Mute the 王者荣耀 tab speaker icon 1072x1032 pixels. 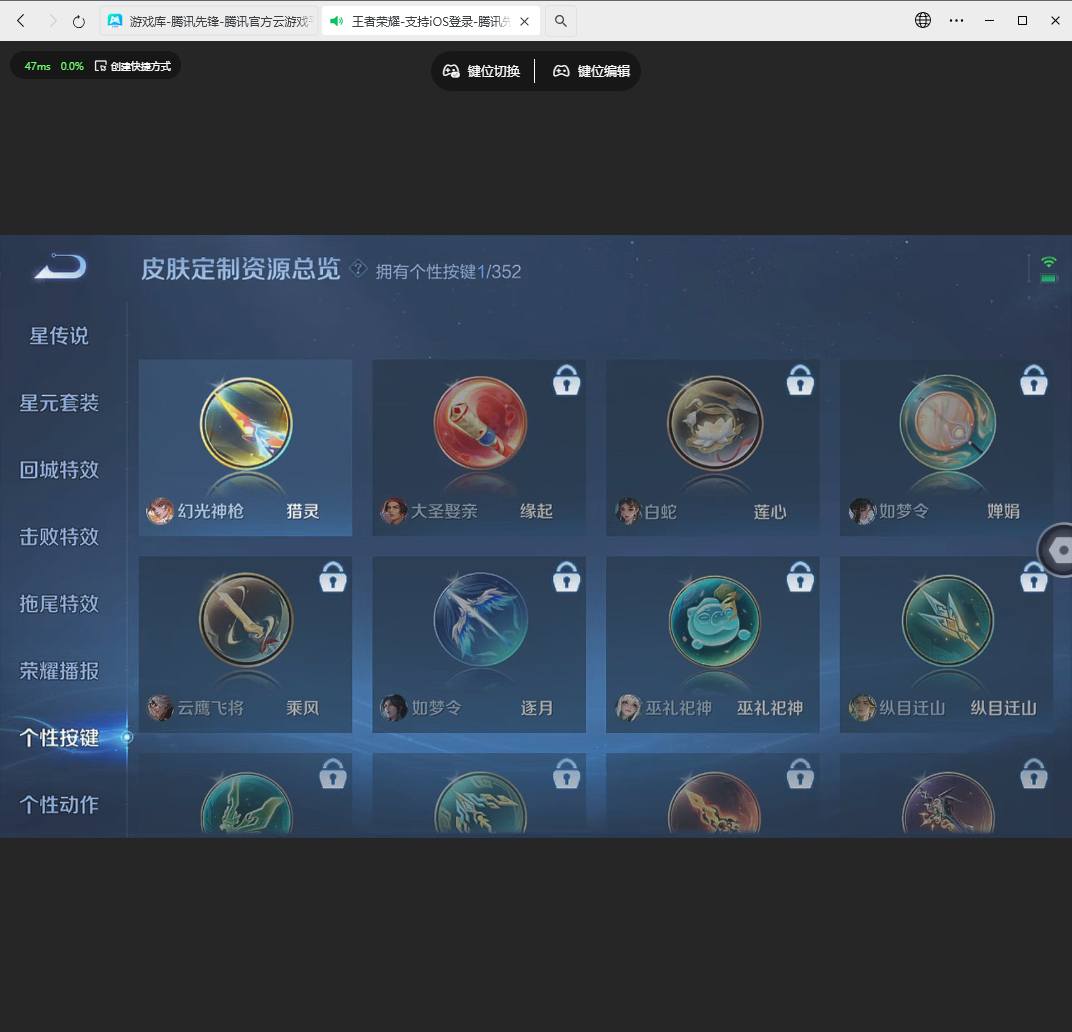[x=336, y=19]
